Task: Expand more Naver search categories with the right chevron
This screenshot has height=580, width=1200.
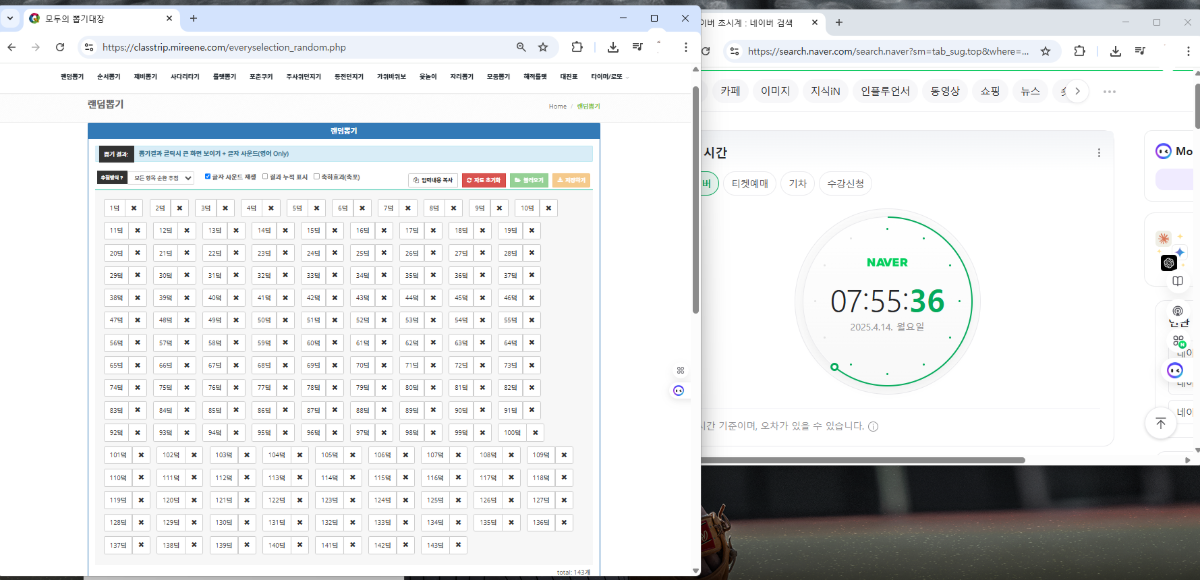Action: pos(1077,91)
